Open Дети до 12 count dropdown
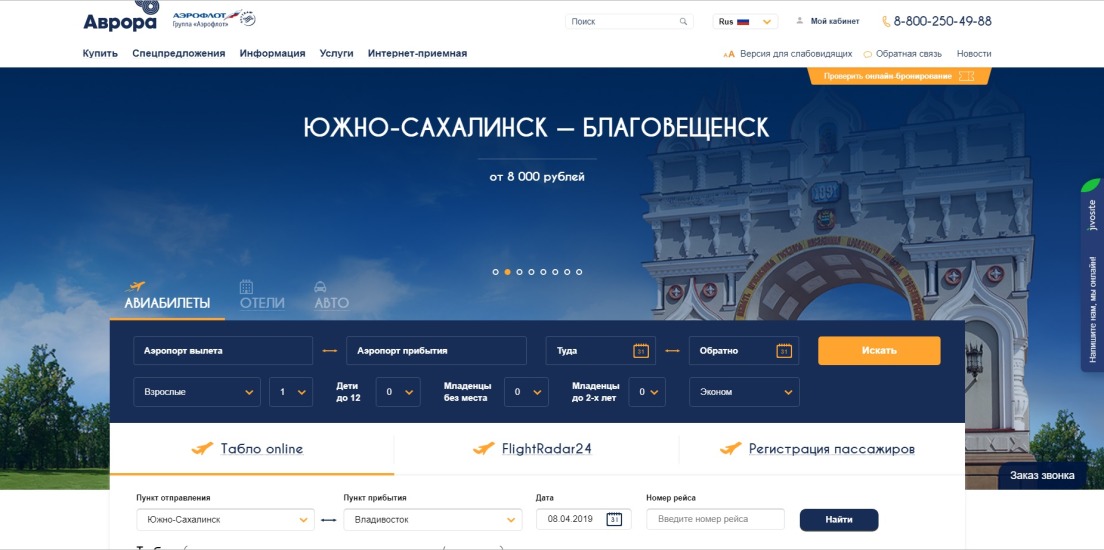This screenshot has height=550, width=1104. pyautogui.click(x=398, y=392)
